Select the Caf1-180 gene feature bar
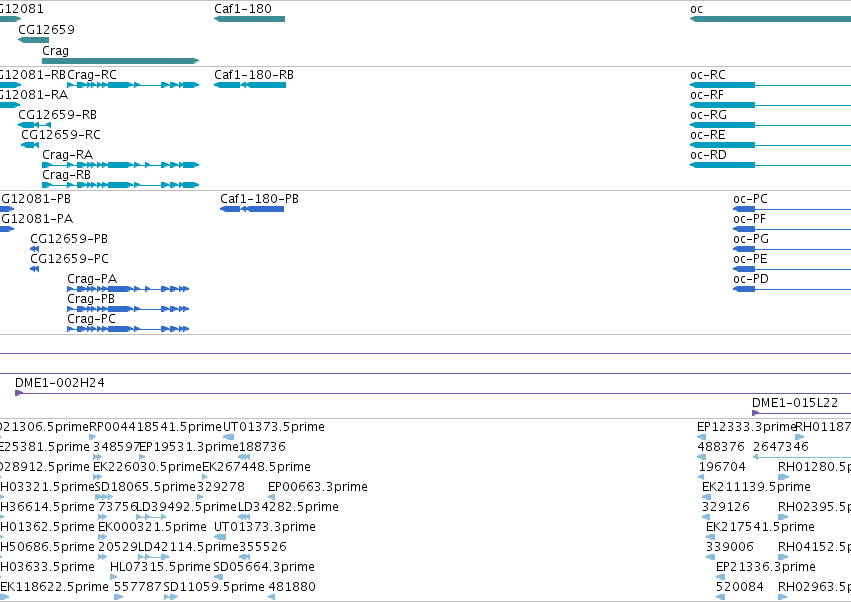 tap(250, 19)
